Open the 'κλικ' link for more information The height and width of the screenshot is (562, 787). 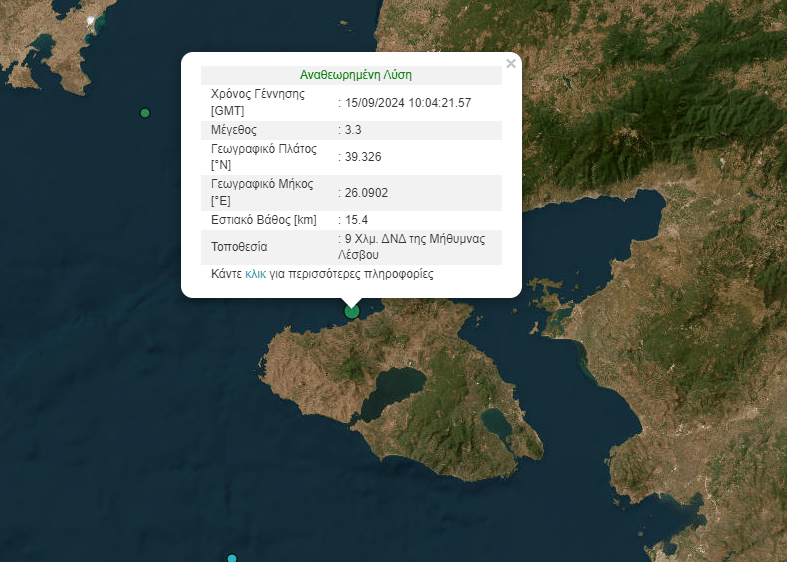[x=255, y=274]
